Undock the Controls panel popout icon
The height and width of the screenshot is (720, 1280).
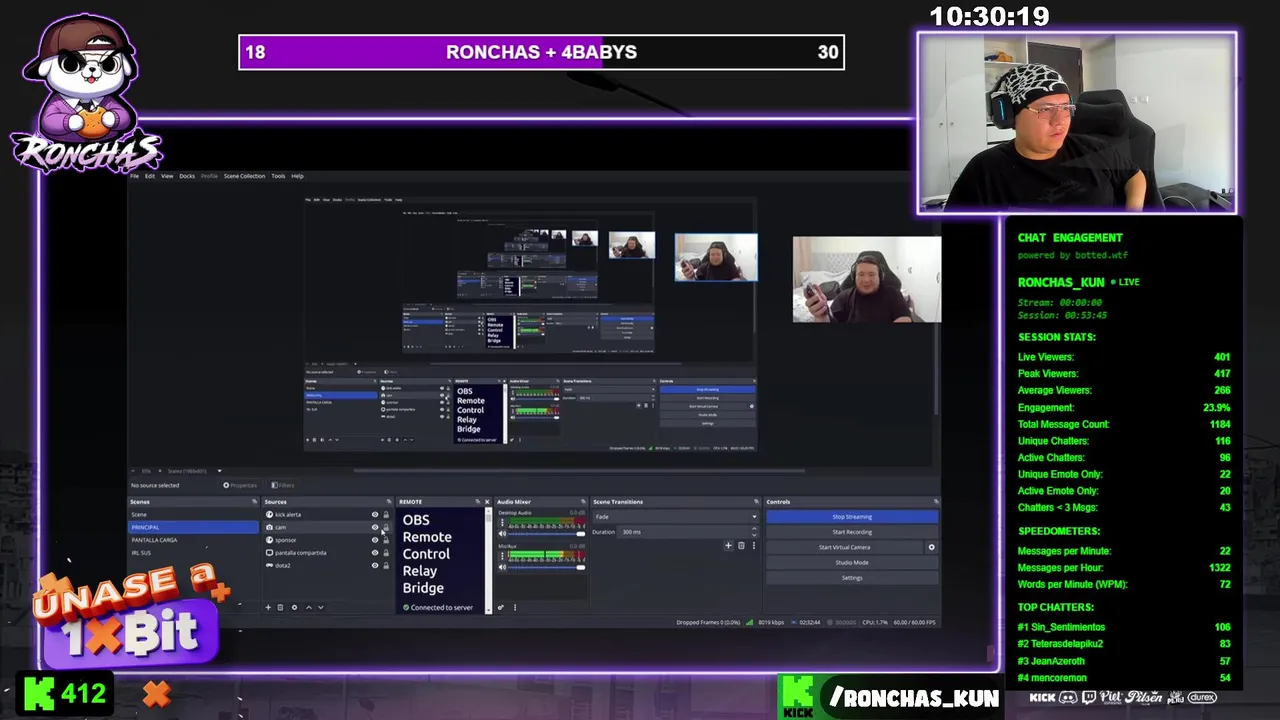tap(936, 502)
